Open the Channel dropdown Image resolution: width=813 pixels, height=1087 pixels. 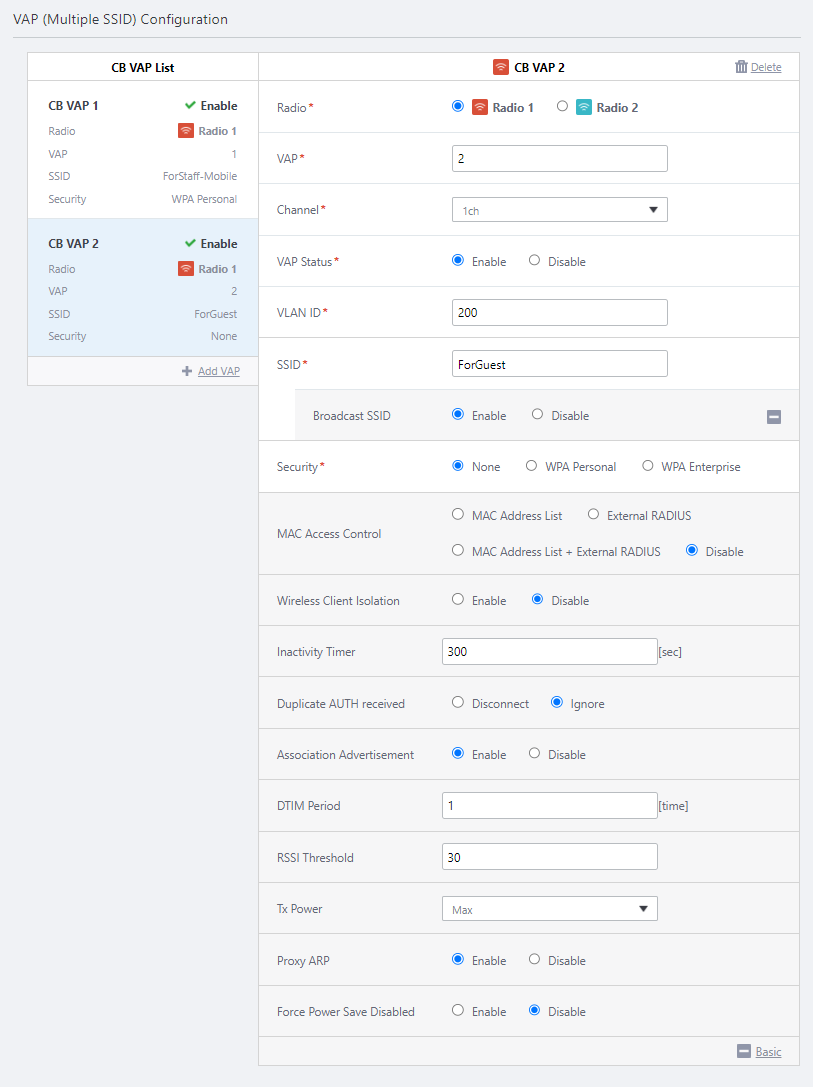559,210
